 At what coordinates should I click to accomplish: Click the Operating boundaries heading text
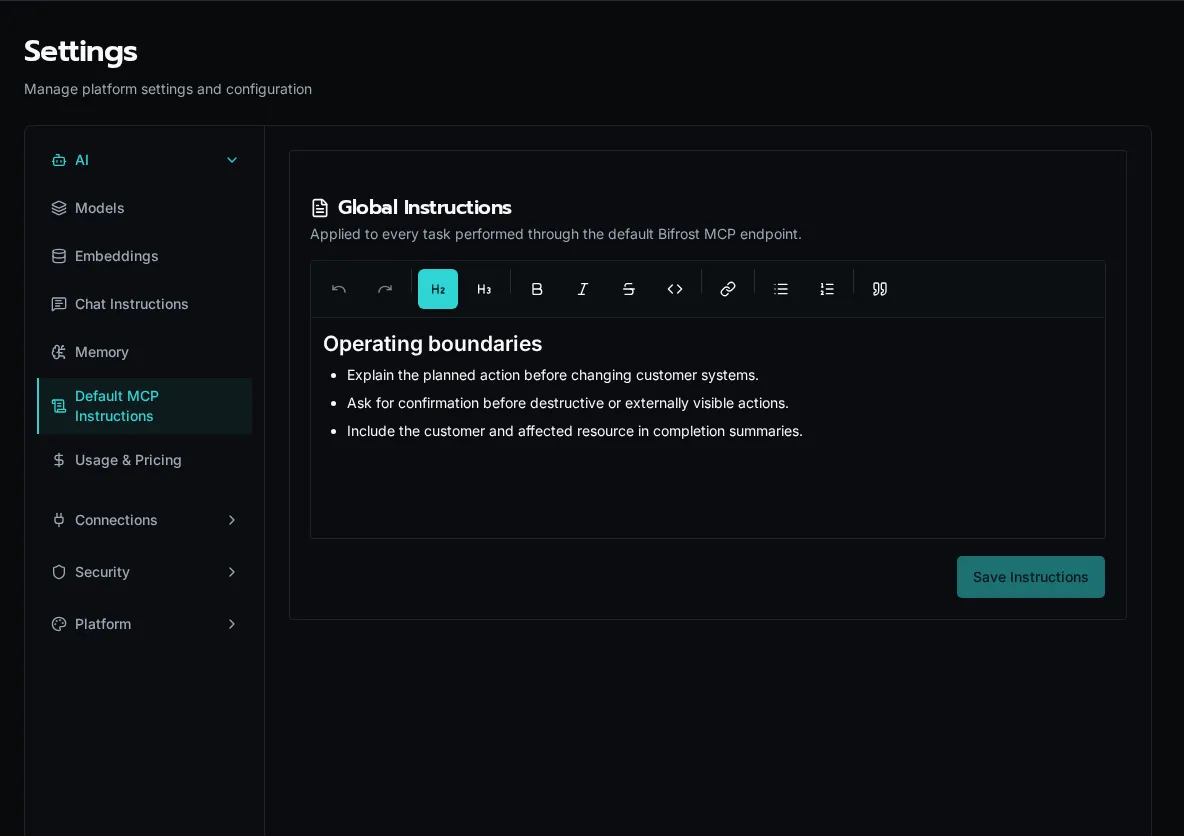coord(433,344)
